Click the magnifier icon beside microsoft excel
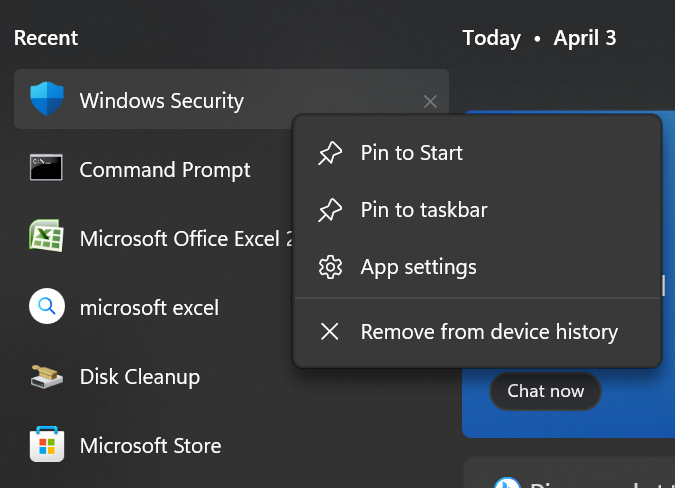This screenshot has width=675, height=488. pos(47,307)
